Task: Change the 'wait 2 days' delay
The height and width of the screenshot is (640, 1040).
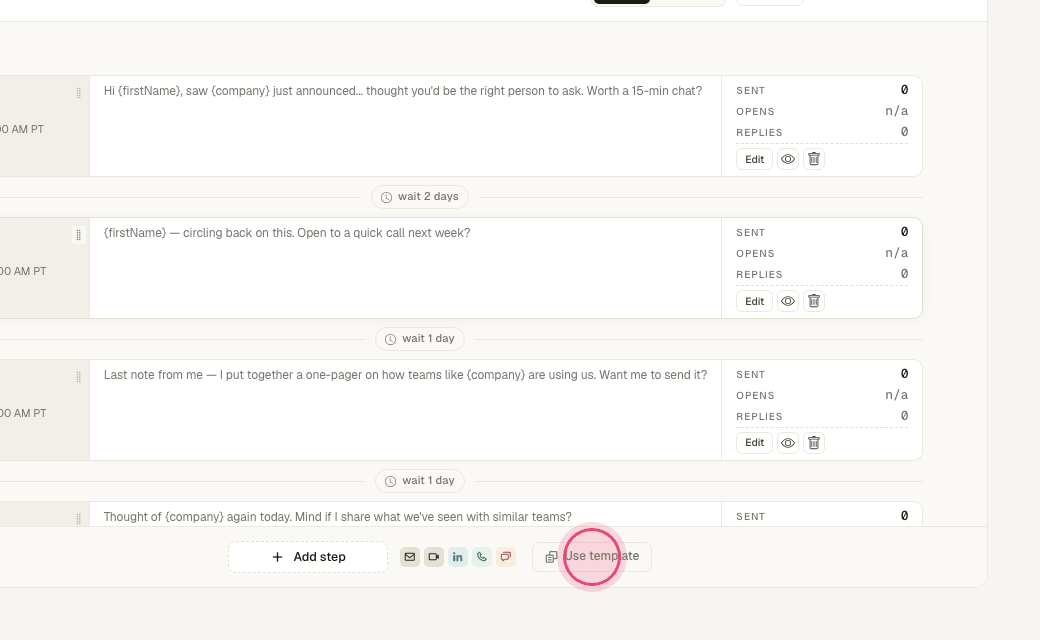Action: click(x=420, y=197)
